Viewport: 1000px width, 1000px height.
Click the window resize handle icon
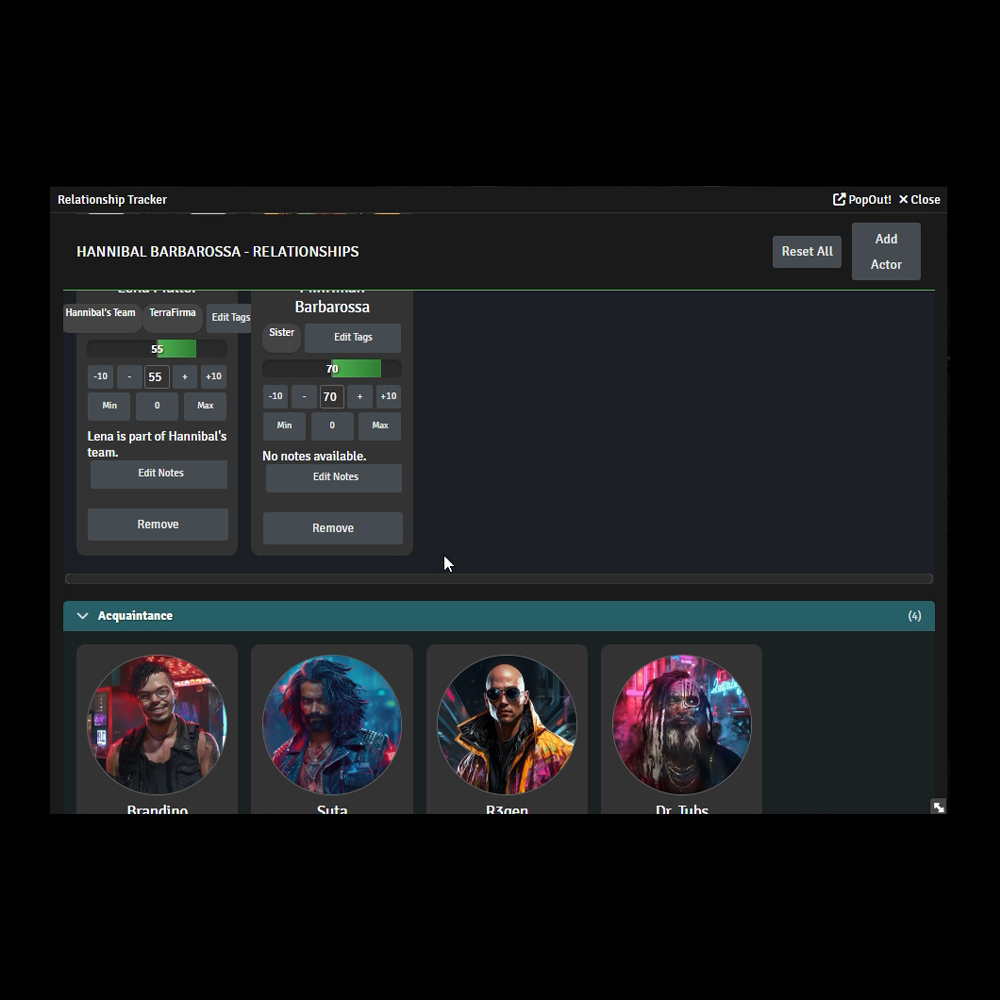click(938, 807)
